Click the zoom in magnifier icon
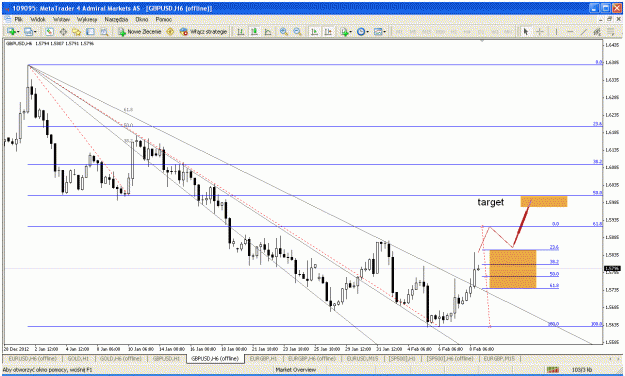This screenshot has height=376, width=625. (284, 31)
